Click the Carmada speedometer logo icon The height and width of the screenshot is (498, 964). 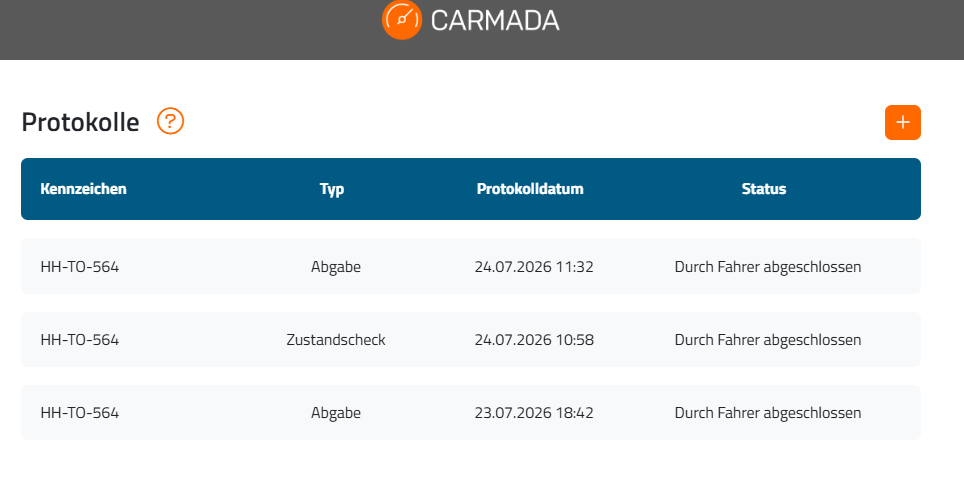[401, 20]
